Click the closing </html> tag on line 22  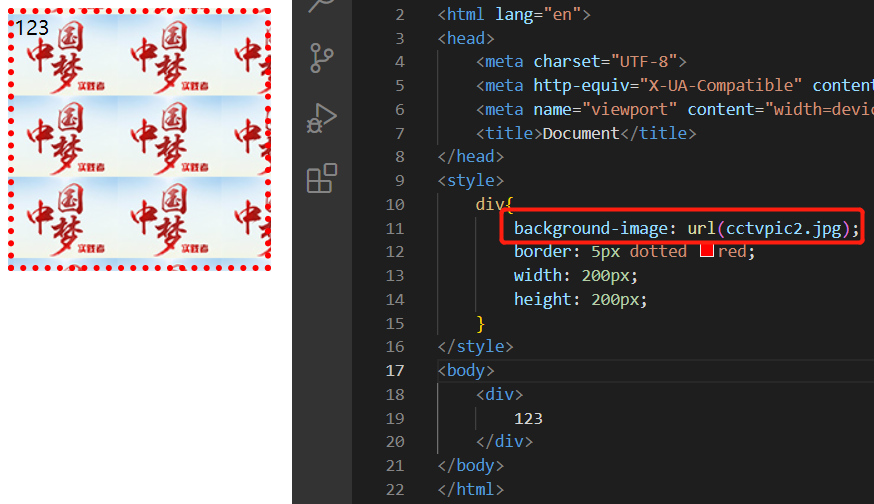[470, 489]
